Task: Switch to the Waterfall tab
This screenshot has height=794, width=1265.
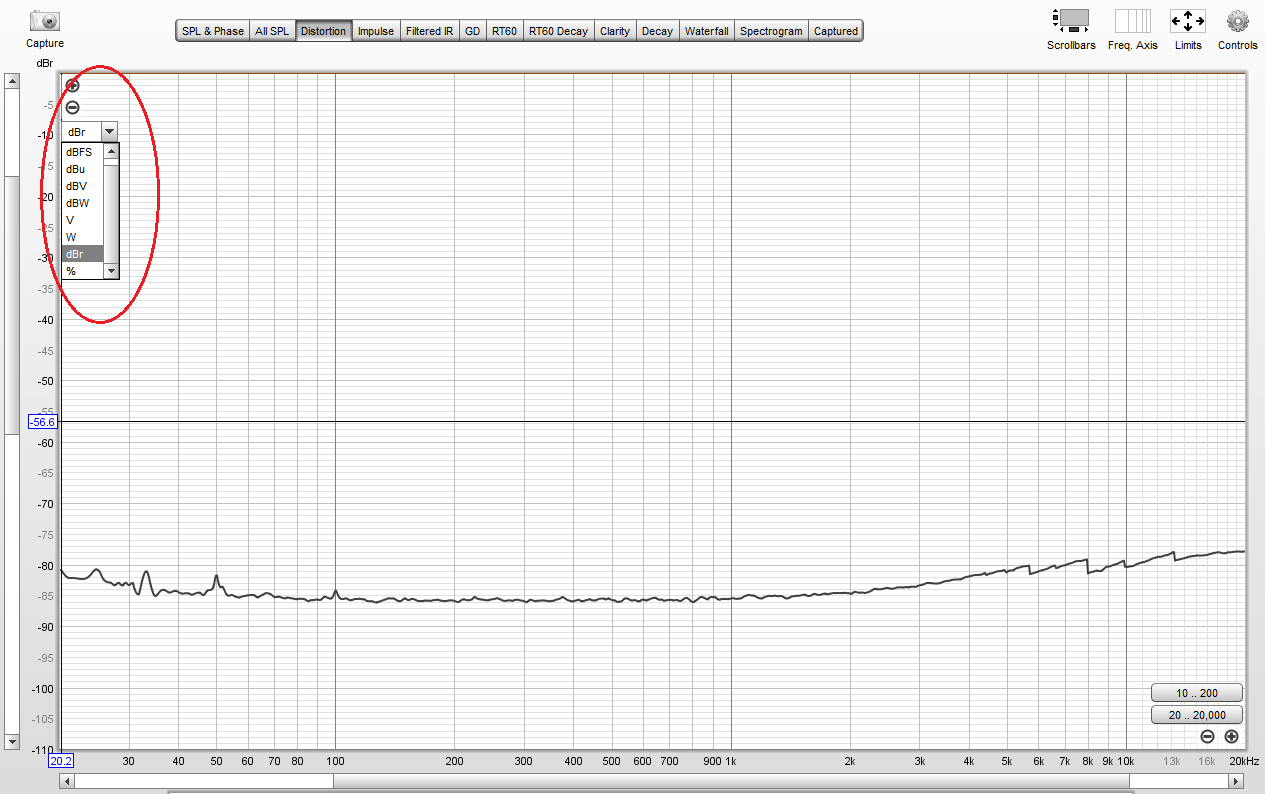Action: (x=706, y=31)
